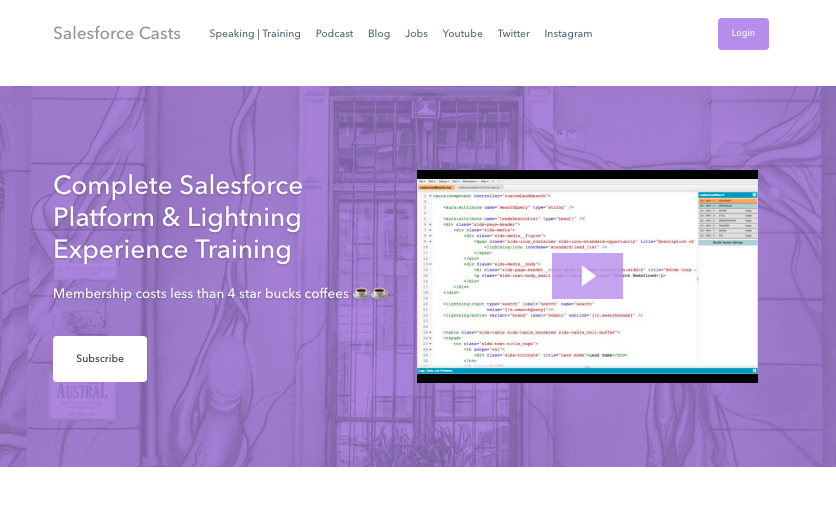Open the Speaking | Training page
Screen dimensions: 836x511
255,34
